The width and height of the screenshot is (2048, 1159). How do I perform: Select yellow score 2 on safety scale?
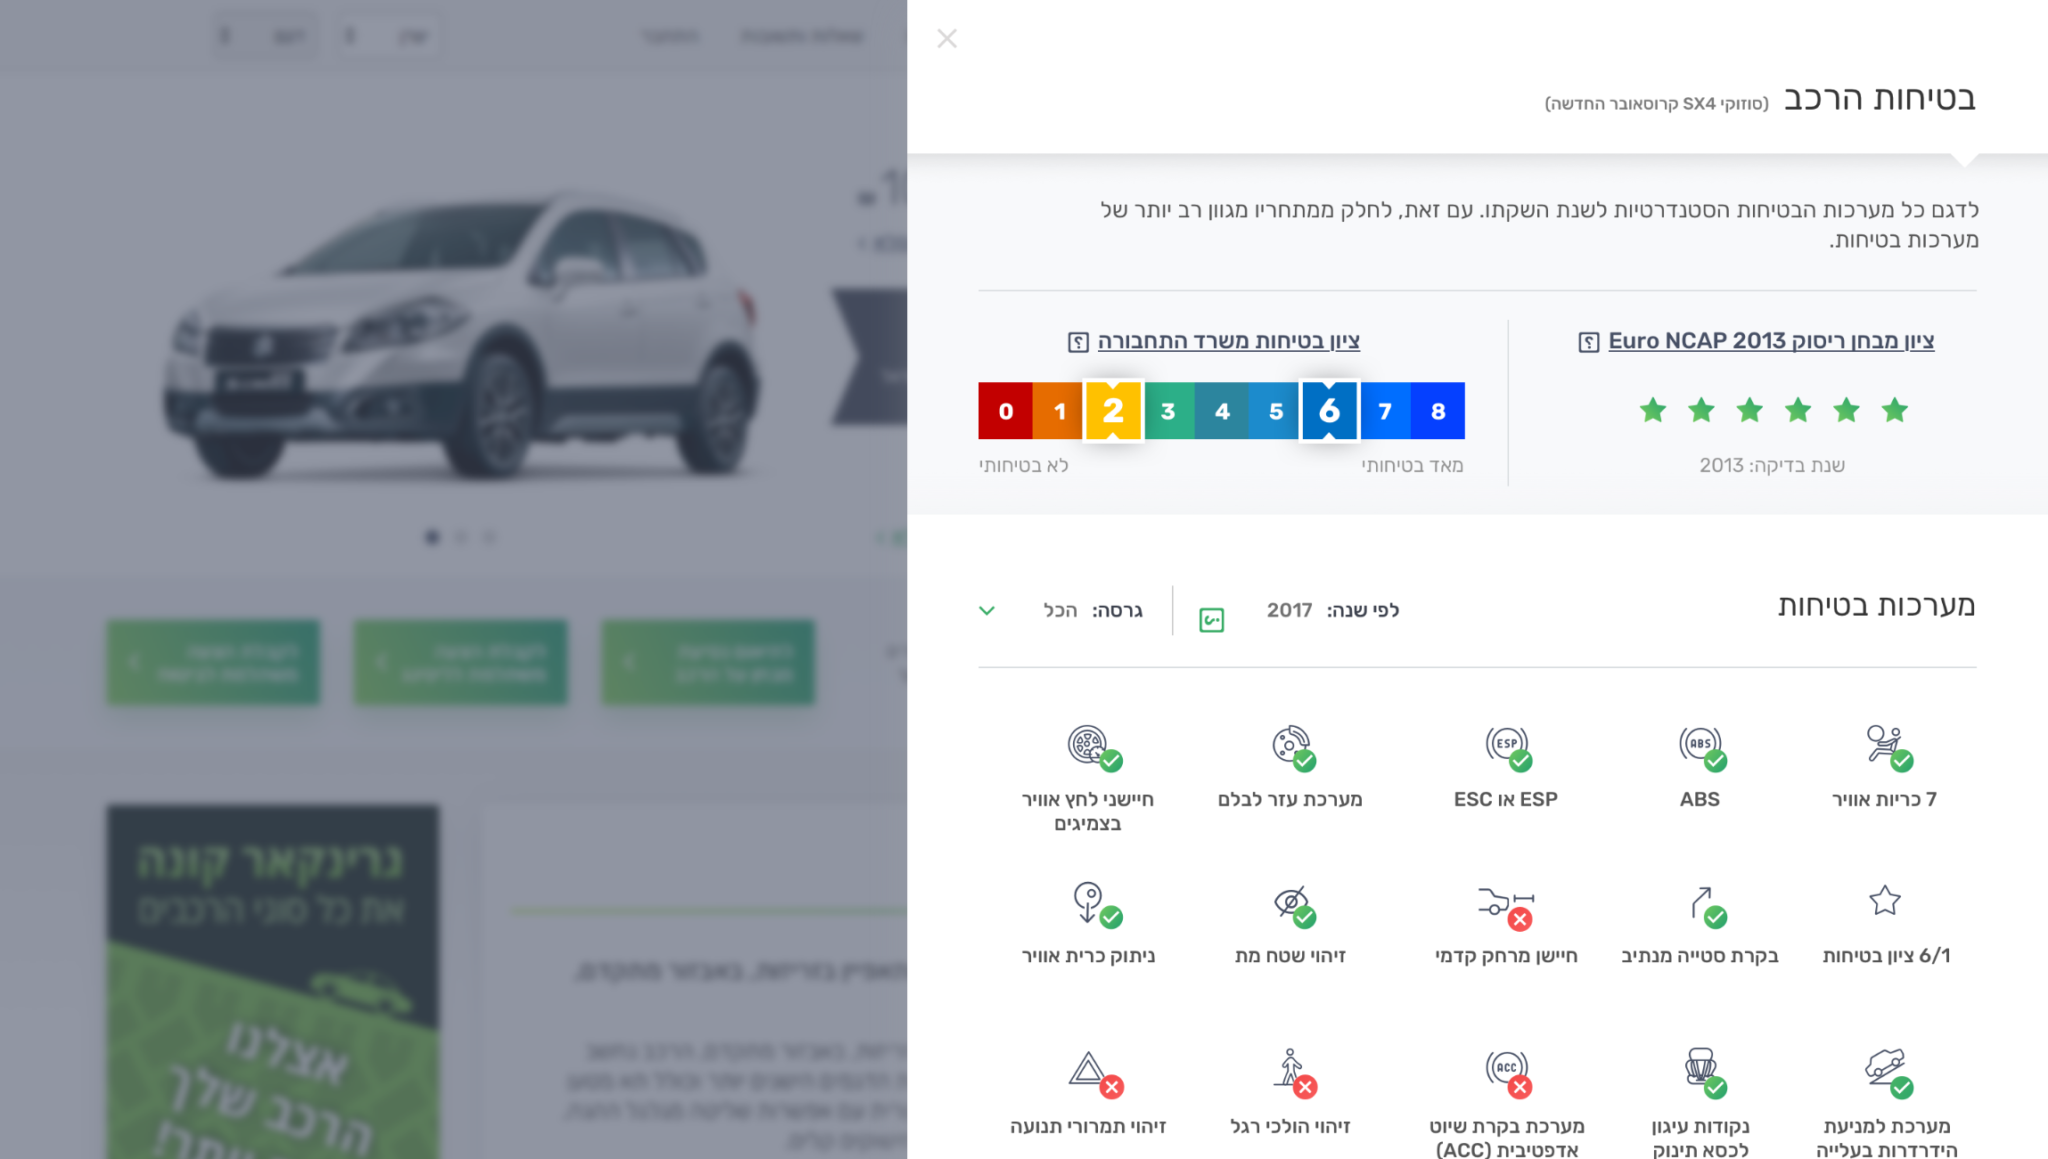(x=1113, y=410)
